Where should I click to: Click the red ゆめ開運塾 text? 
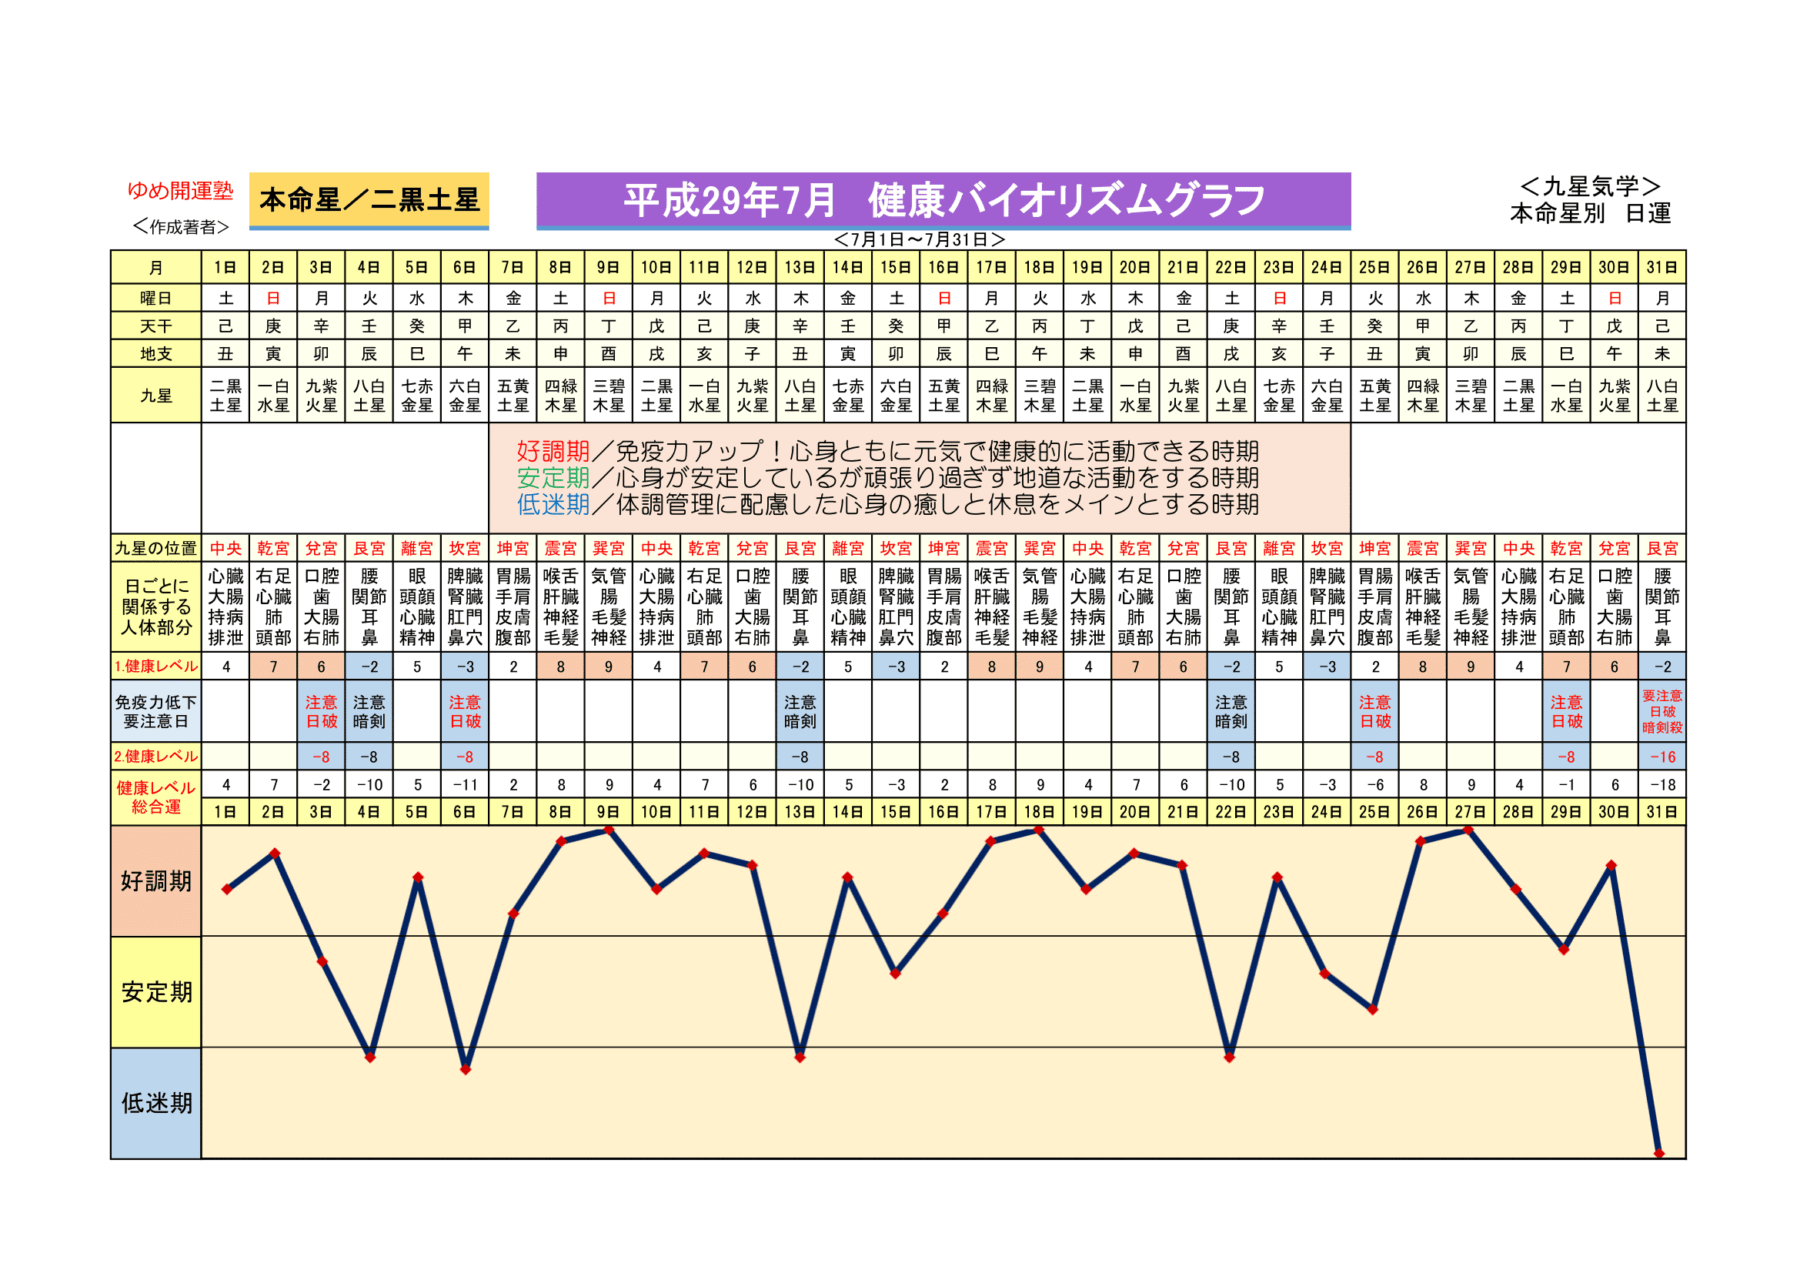coord(180,190)
